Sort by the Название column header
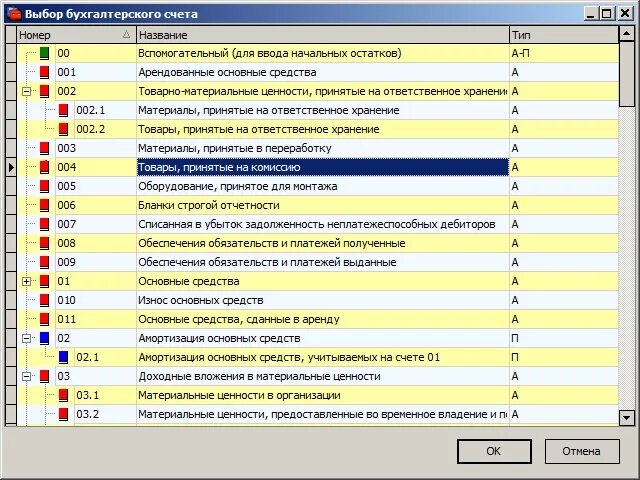Image resolution: width=640 pixels, height=480 pixels. 322,35
